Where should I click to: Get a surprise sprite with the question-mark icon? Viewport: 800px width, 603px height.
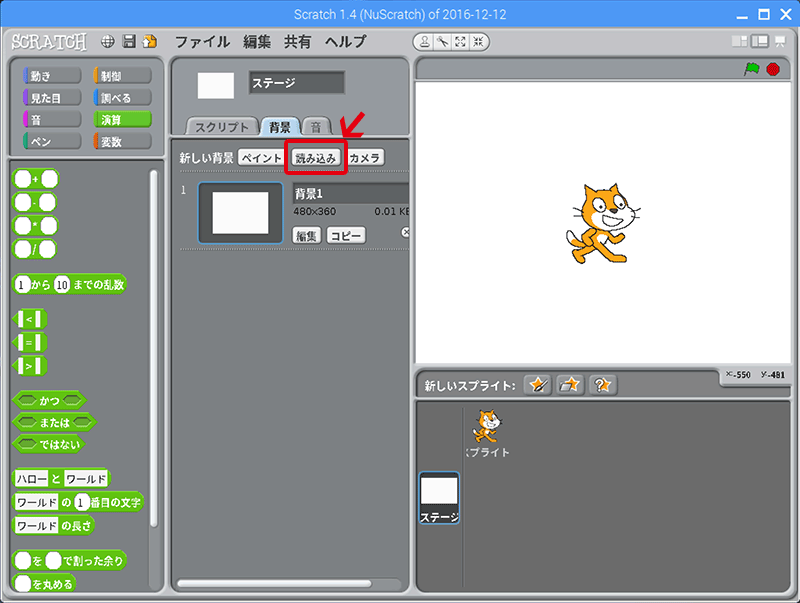click(x=602, y=385)
